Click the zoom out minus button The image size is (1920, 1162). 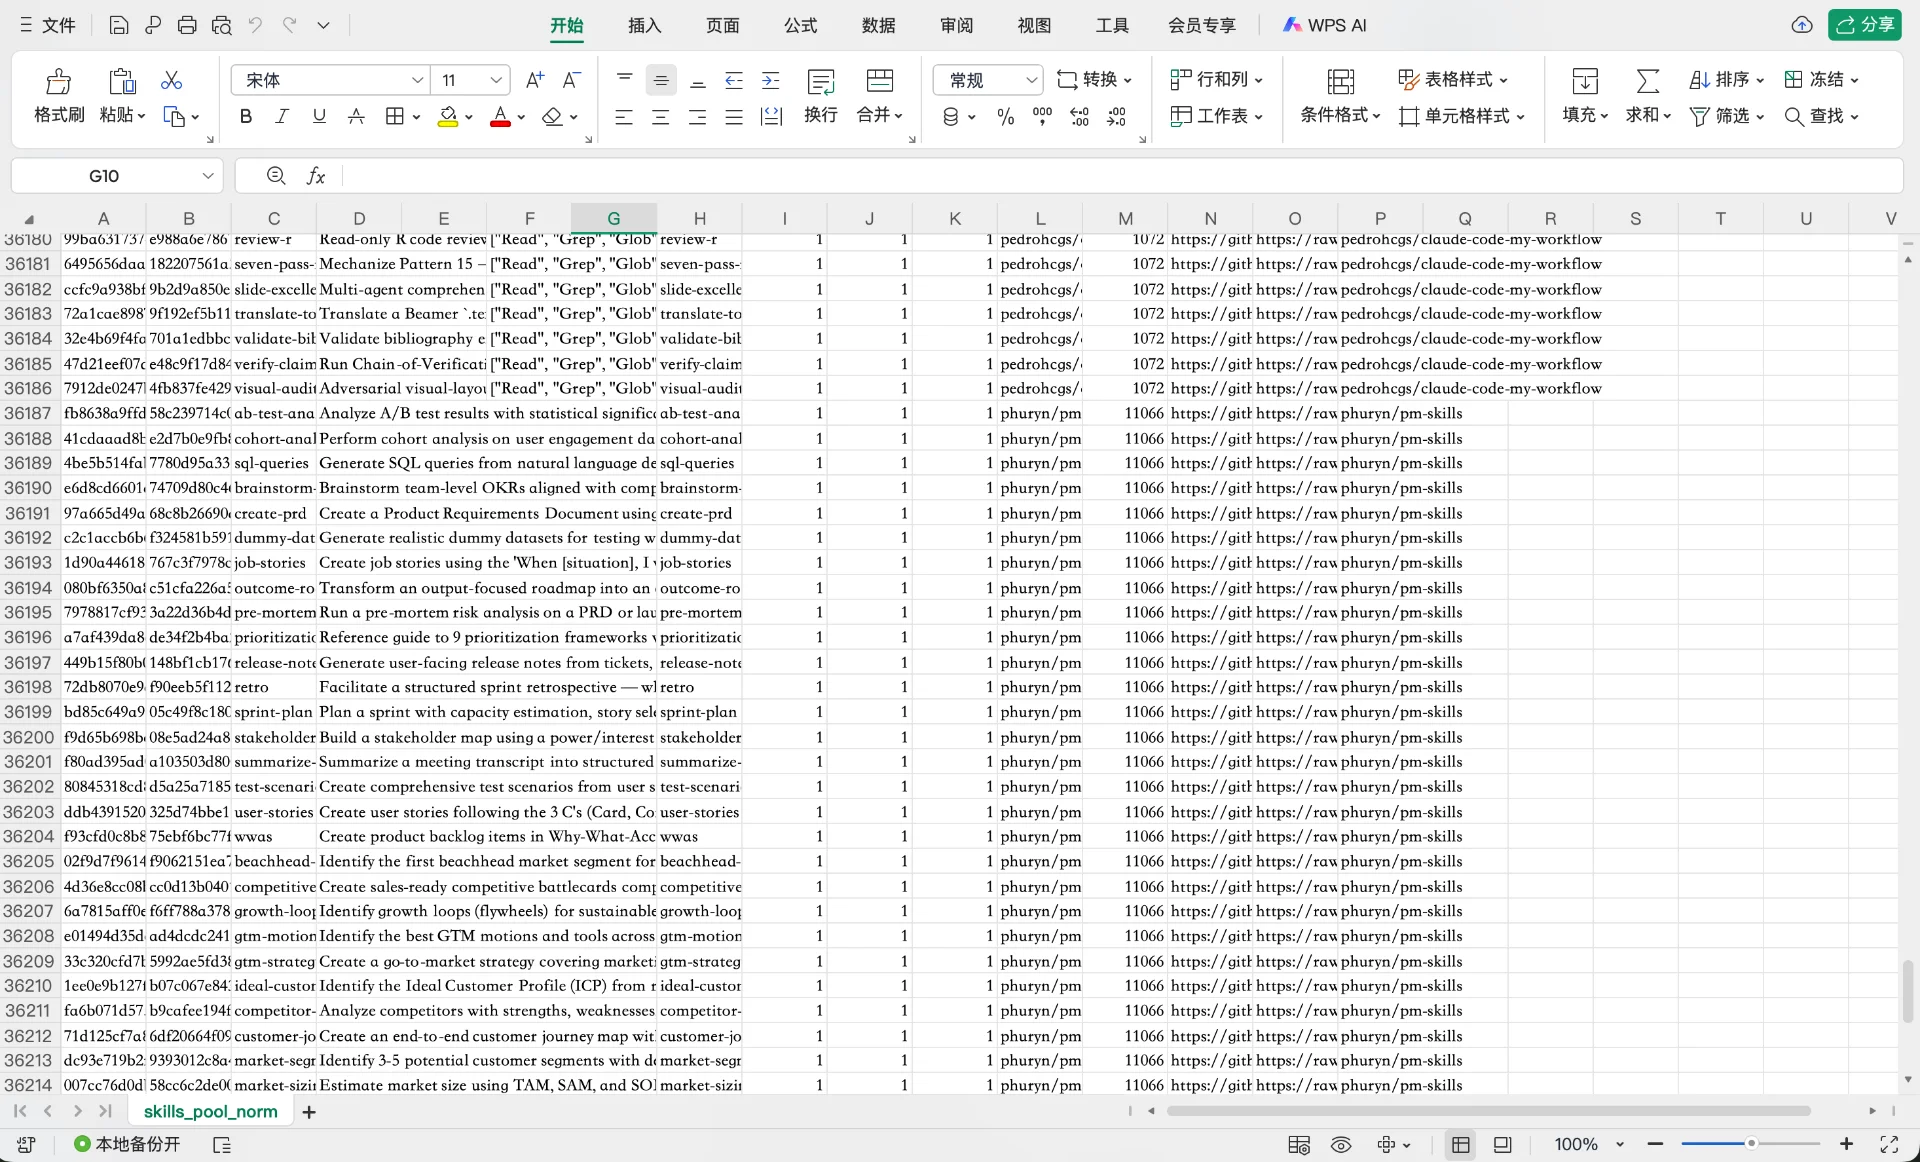(x=1656, y=1144)
